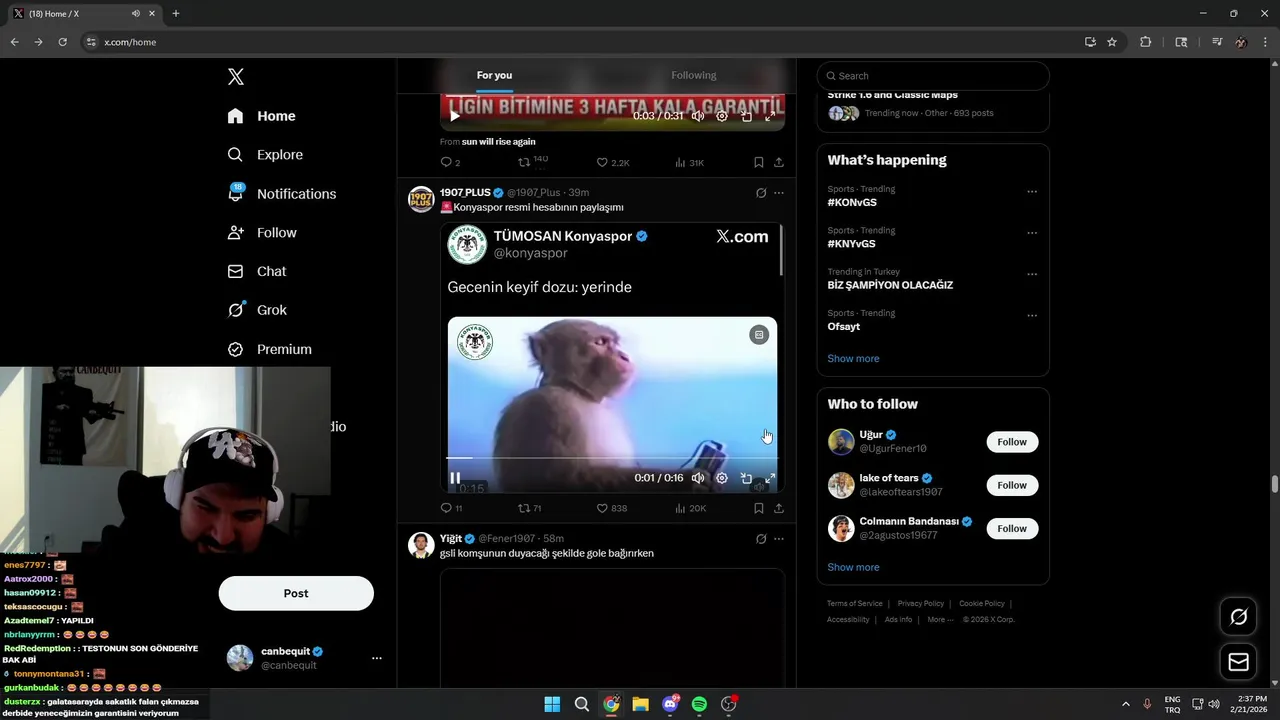The height and width of the screenshot is (720, 1280).
Task: Reload the page in Chrome
Action: [62, 42]
